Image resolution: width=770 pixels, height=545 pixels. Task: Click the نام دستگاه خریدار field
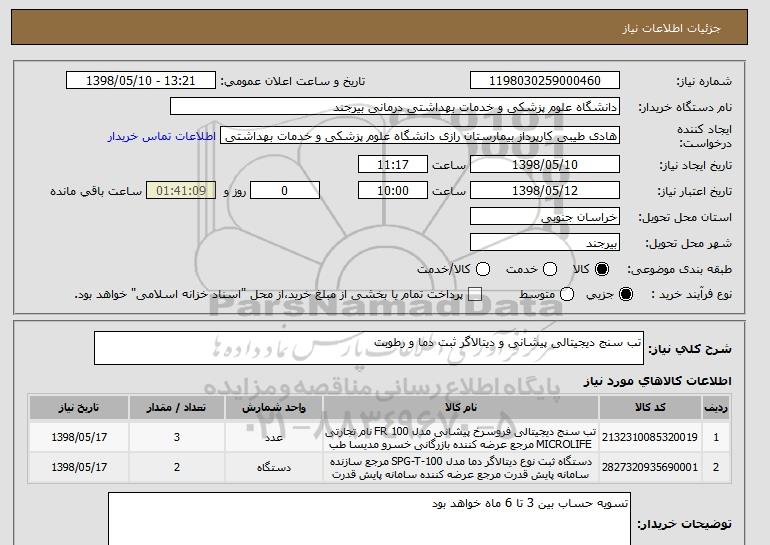coord(395,107)
